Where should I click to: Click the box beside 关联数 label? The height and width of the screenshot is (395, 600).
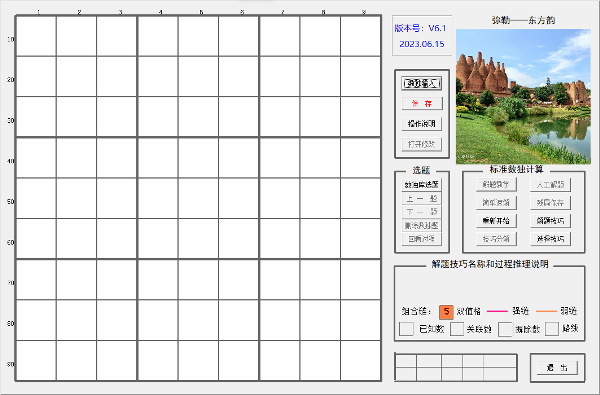[x=457, y=329]
